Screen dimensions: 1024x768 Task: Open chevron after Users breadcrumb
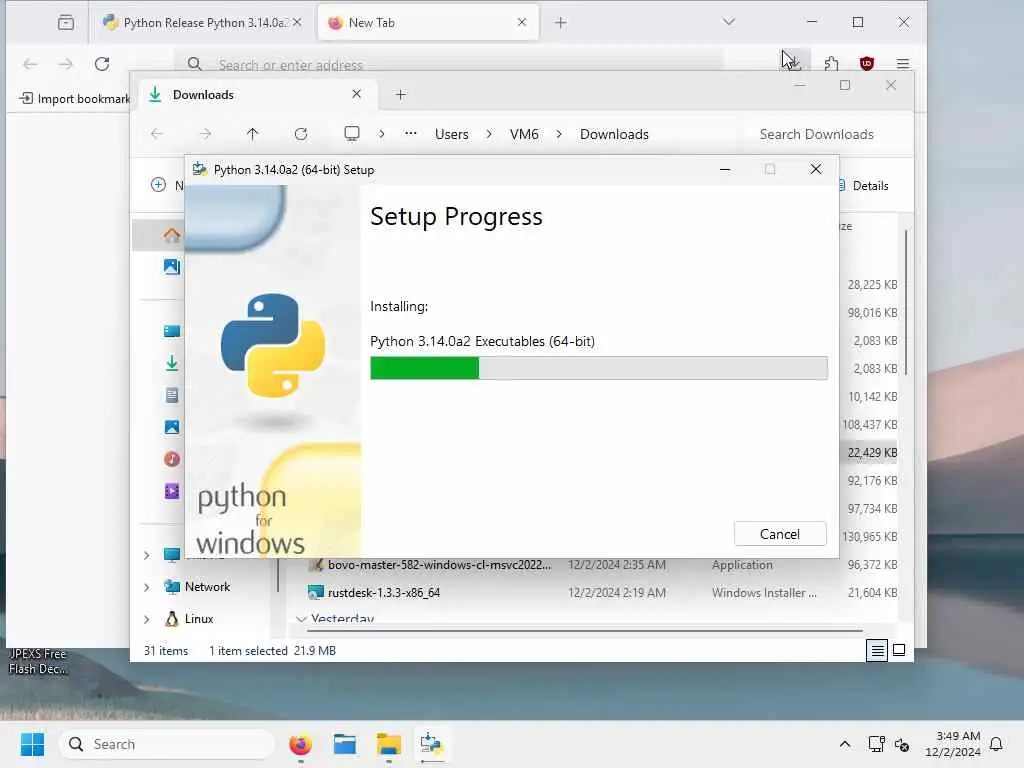point(489,134)
